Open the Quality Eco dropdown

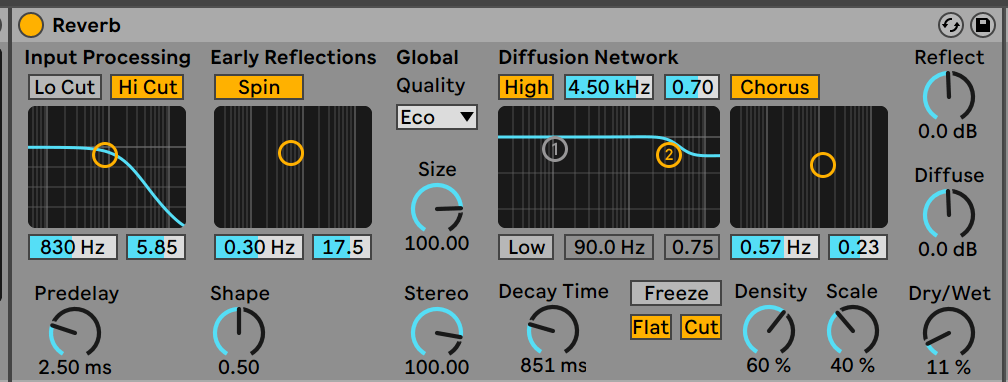tap(437, 117)
